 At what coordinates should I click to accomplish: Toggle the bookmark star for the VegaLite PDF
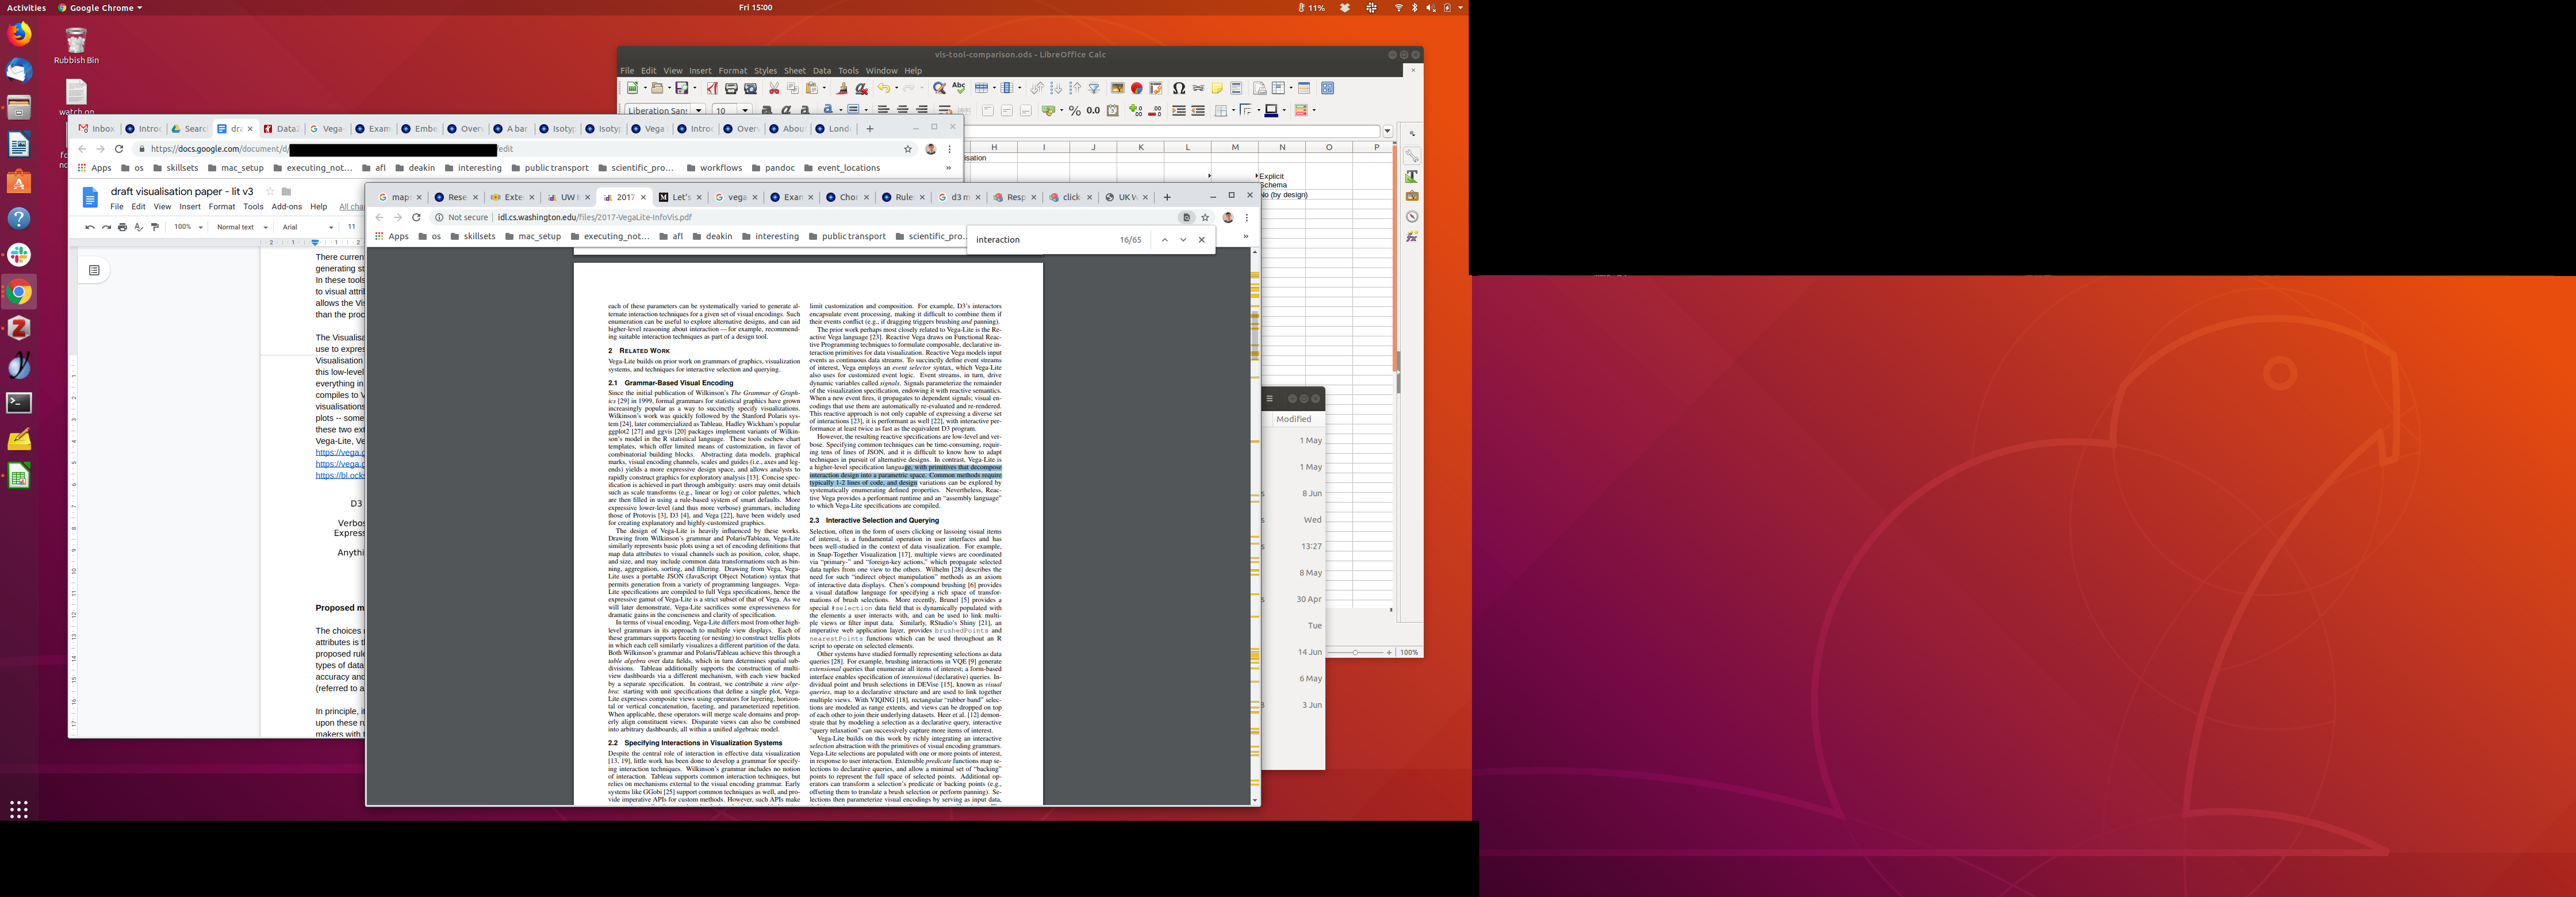[1205, 217]
